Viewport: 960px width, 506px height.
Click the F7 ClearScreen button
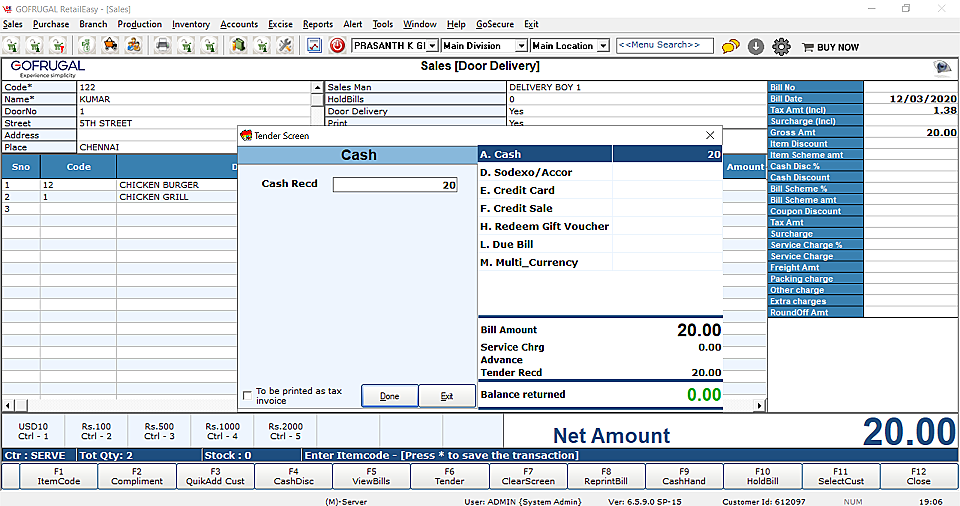coord(528,476)
